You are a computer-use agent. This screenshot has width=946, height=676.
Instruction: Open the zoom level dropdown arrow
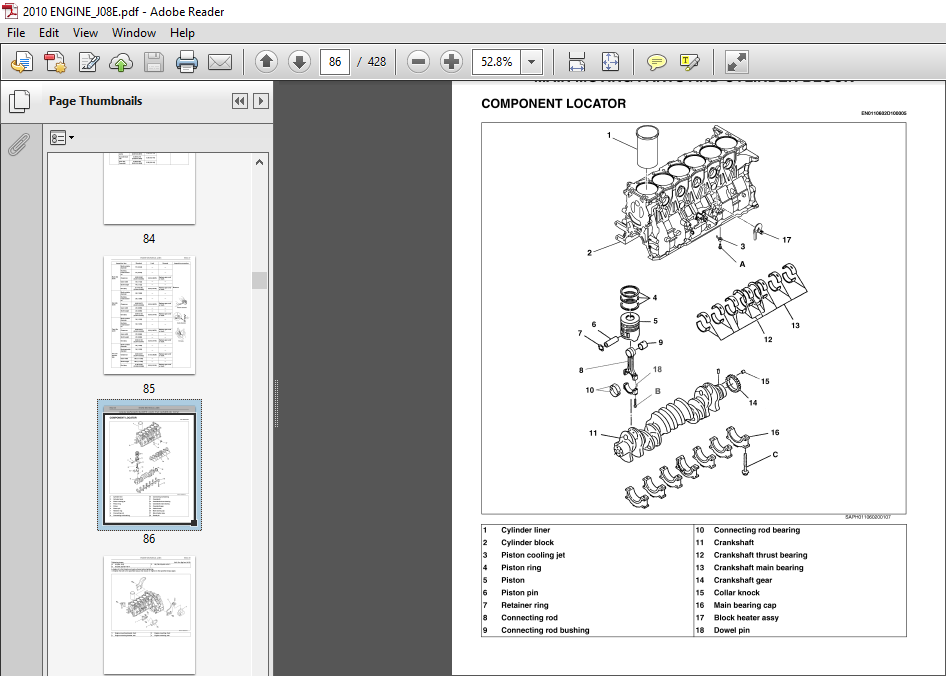click(532, 62)
